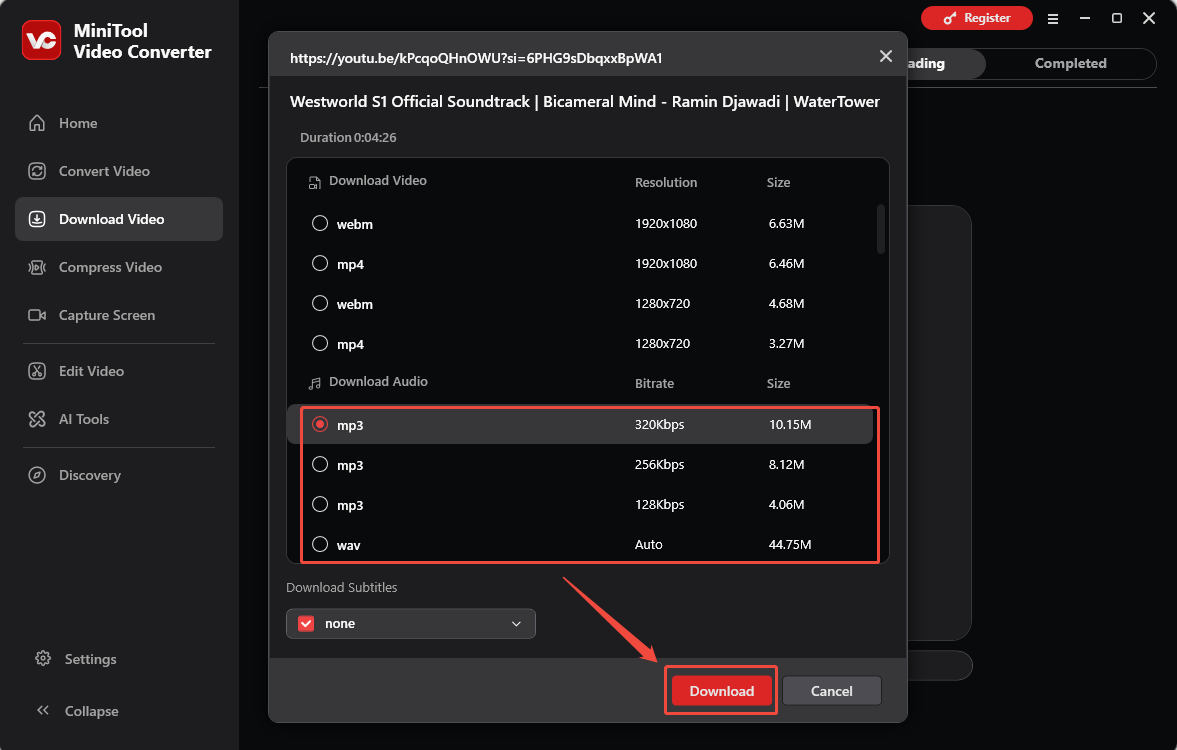Click the 6.63M size value
This screenshot has height=750, width=1177.
pos(787,223)
